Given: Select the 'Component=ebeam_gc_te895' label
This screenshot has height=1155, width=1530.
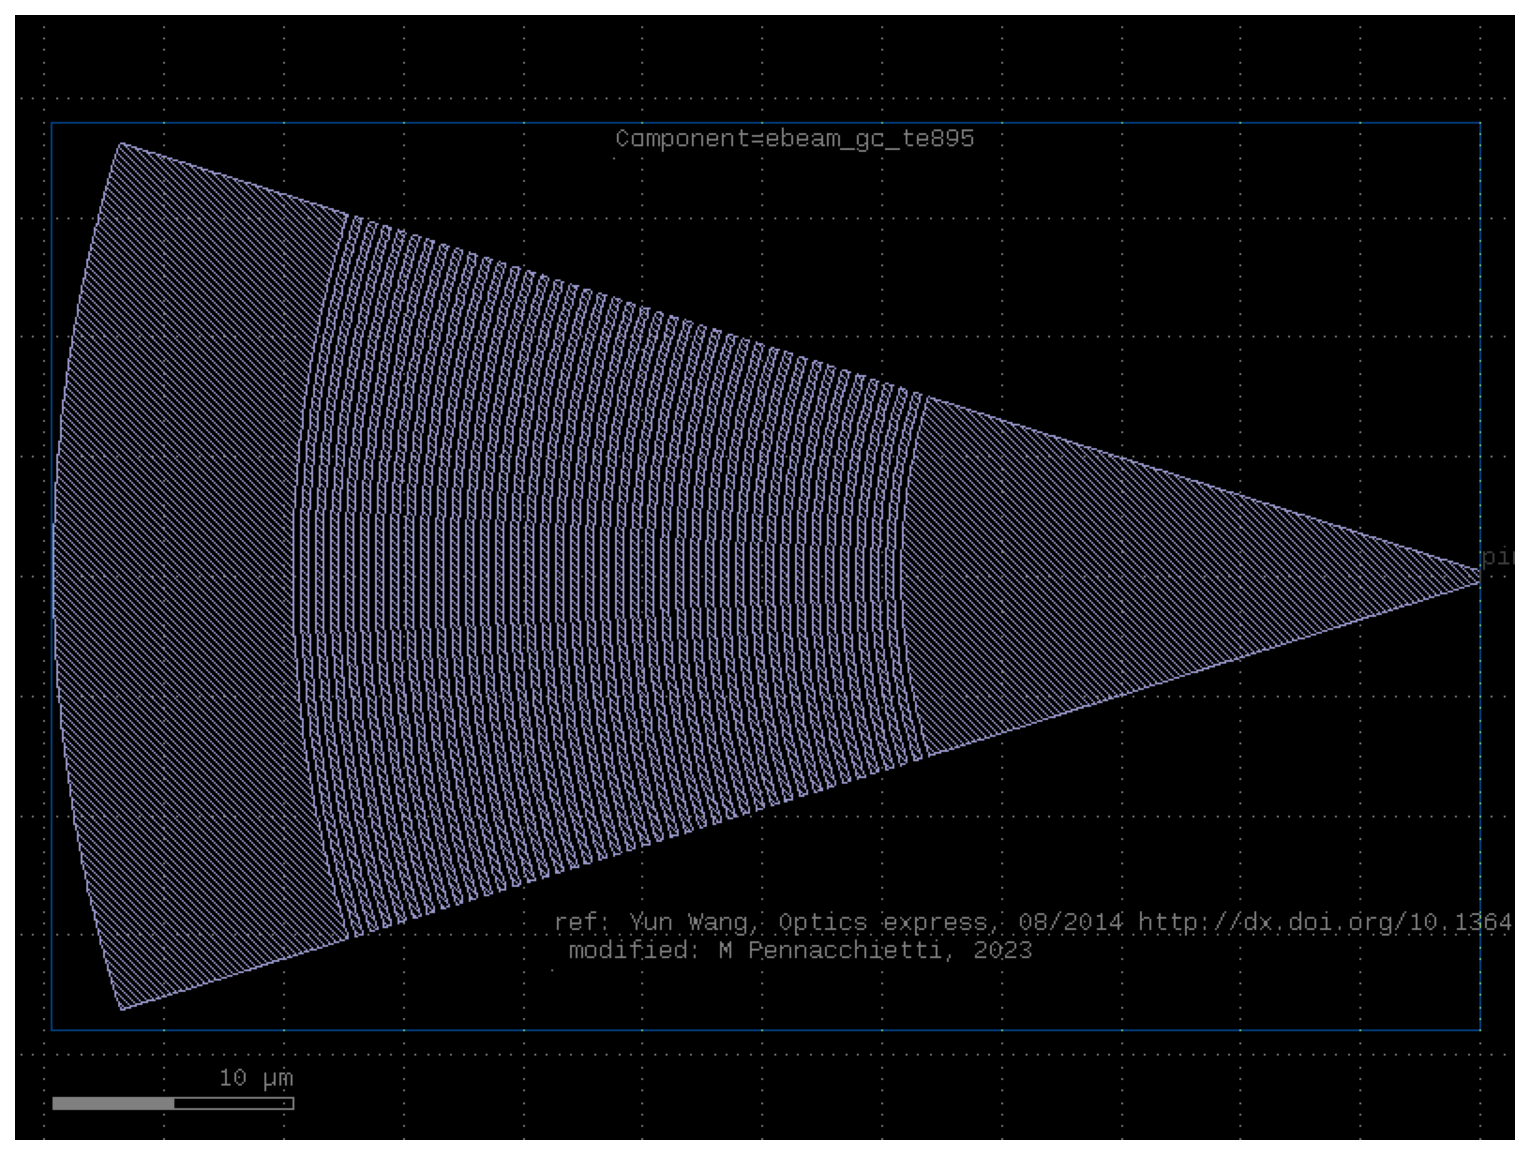Looking at the screenshot, I should click(x=794, y=139).
